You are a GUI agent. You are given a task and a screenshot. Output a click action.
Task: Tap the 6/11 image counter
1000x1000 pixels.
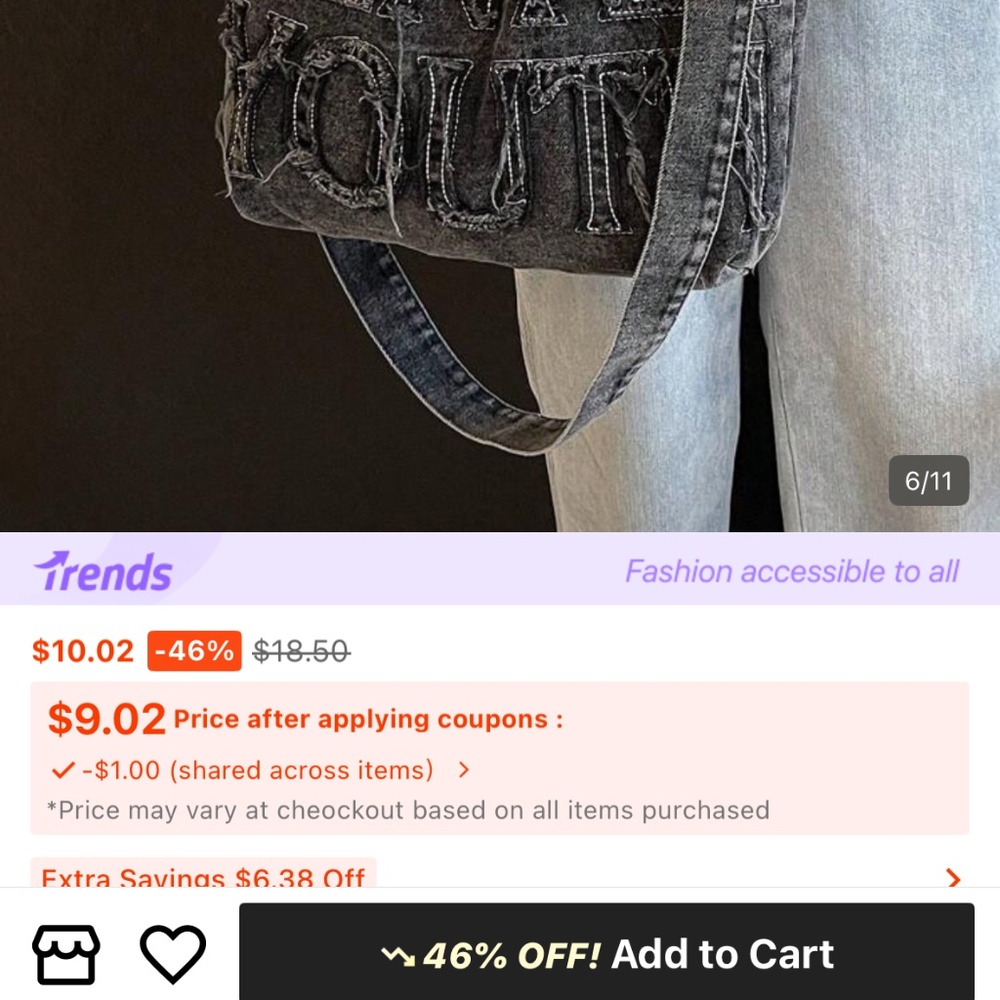(929, 481)
